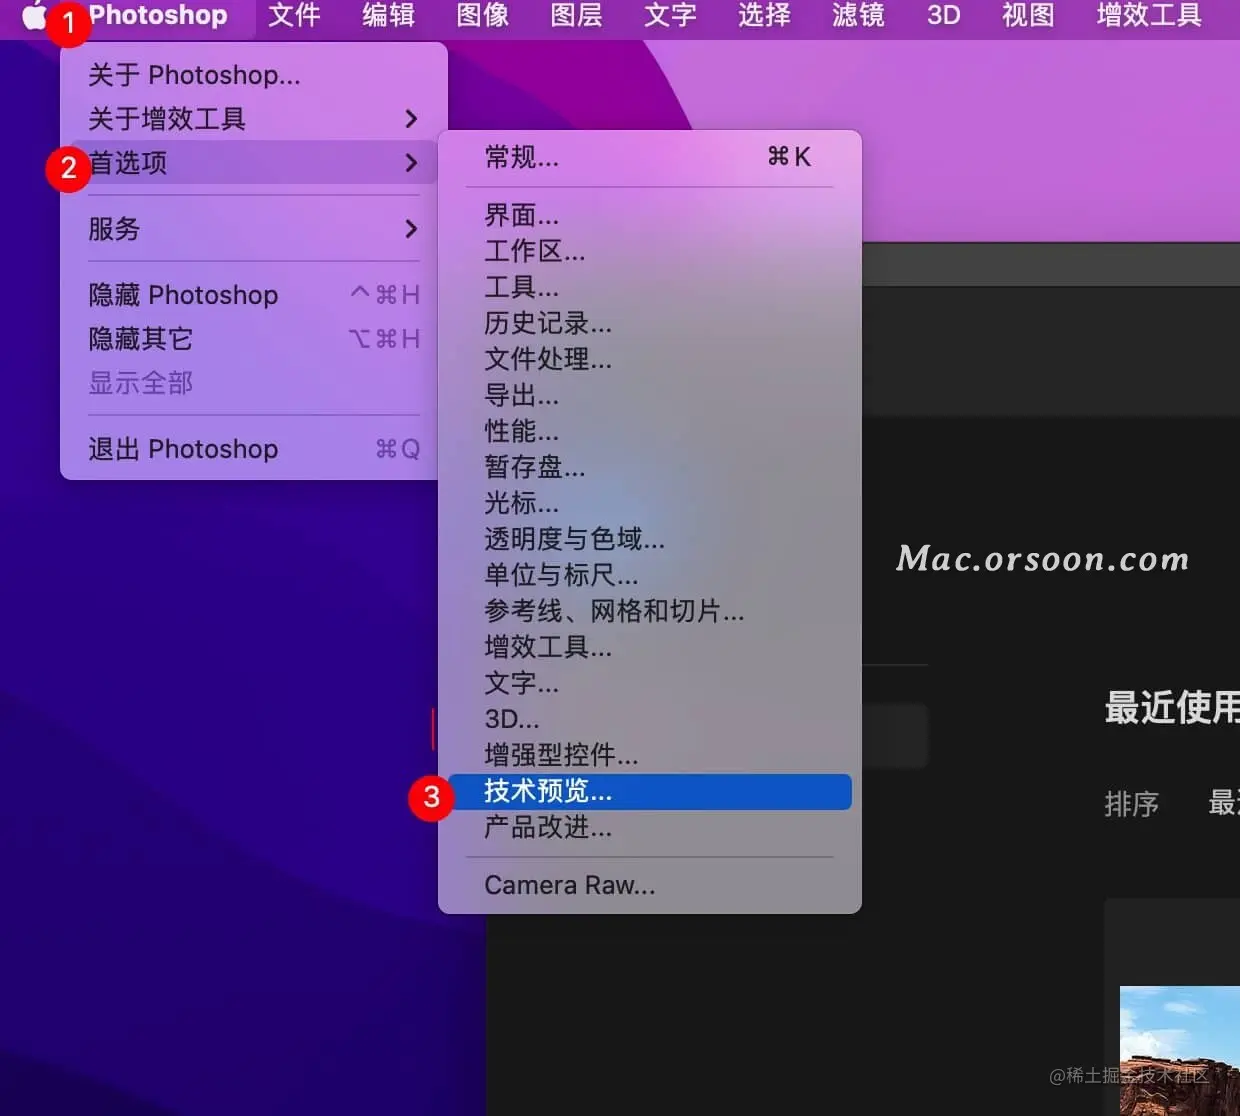Screen dimensions: 1240x1116
Task: Open the 图层 menu
Action: pos(576,16)
